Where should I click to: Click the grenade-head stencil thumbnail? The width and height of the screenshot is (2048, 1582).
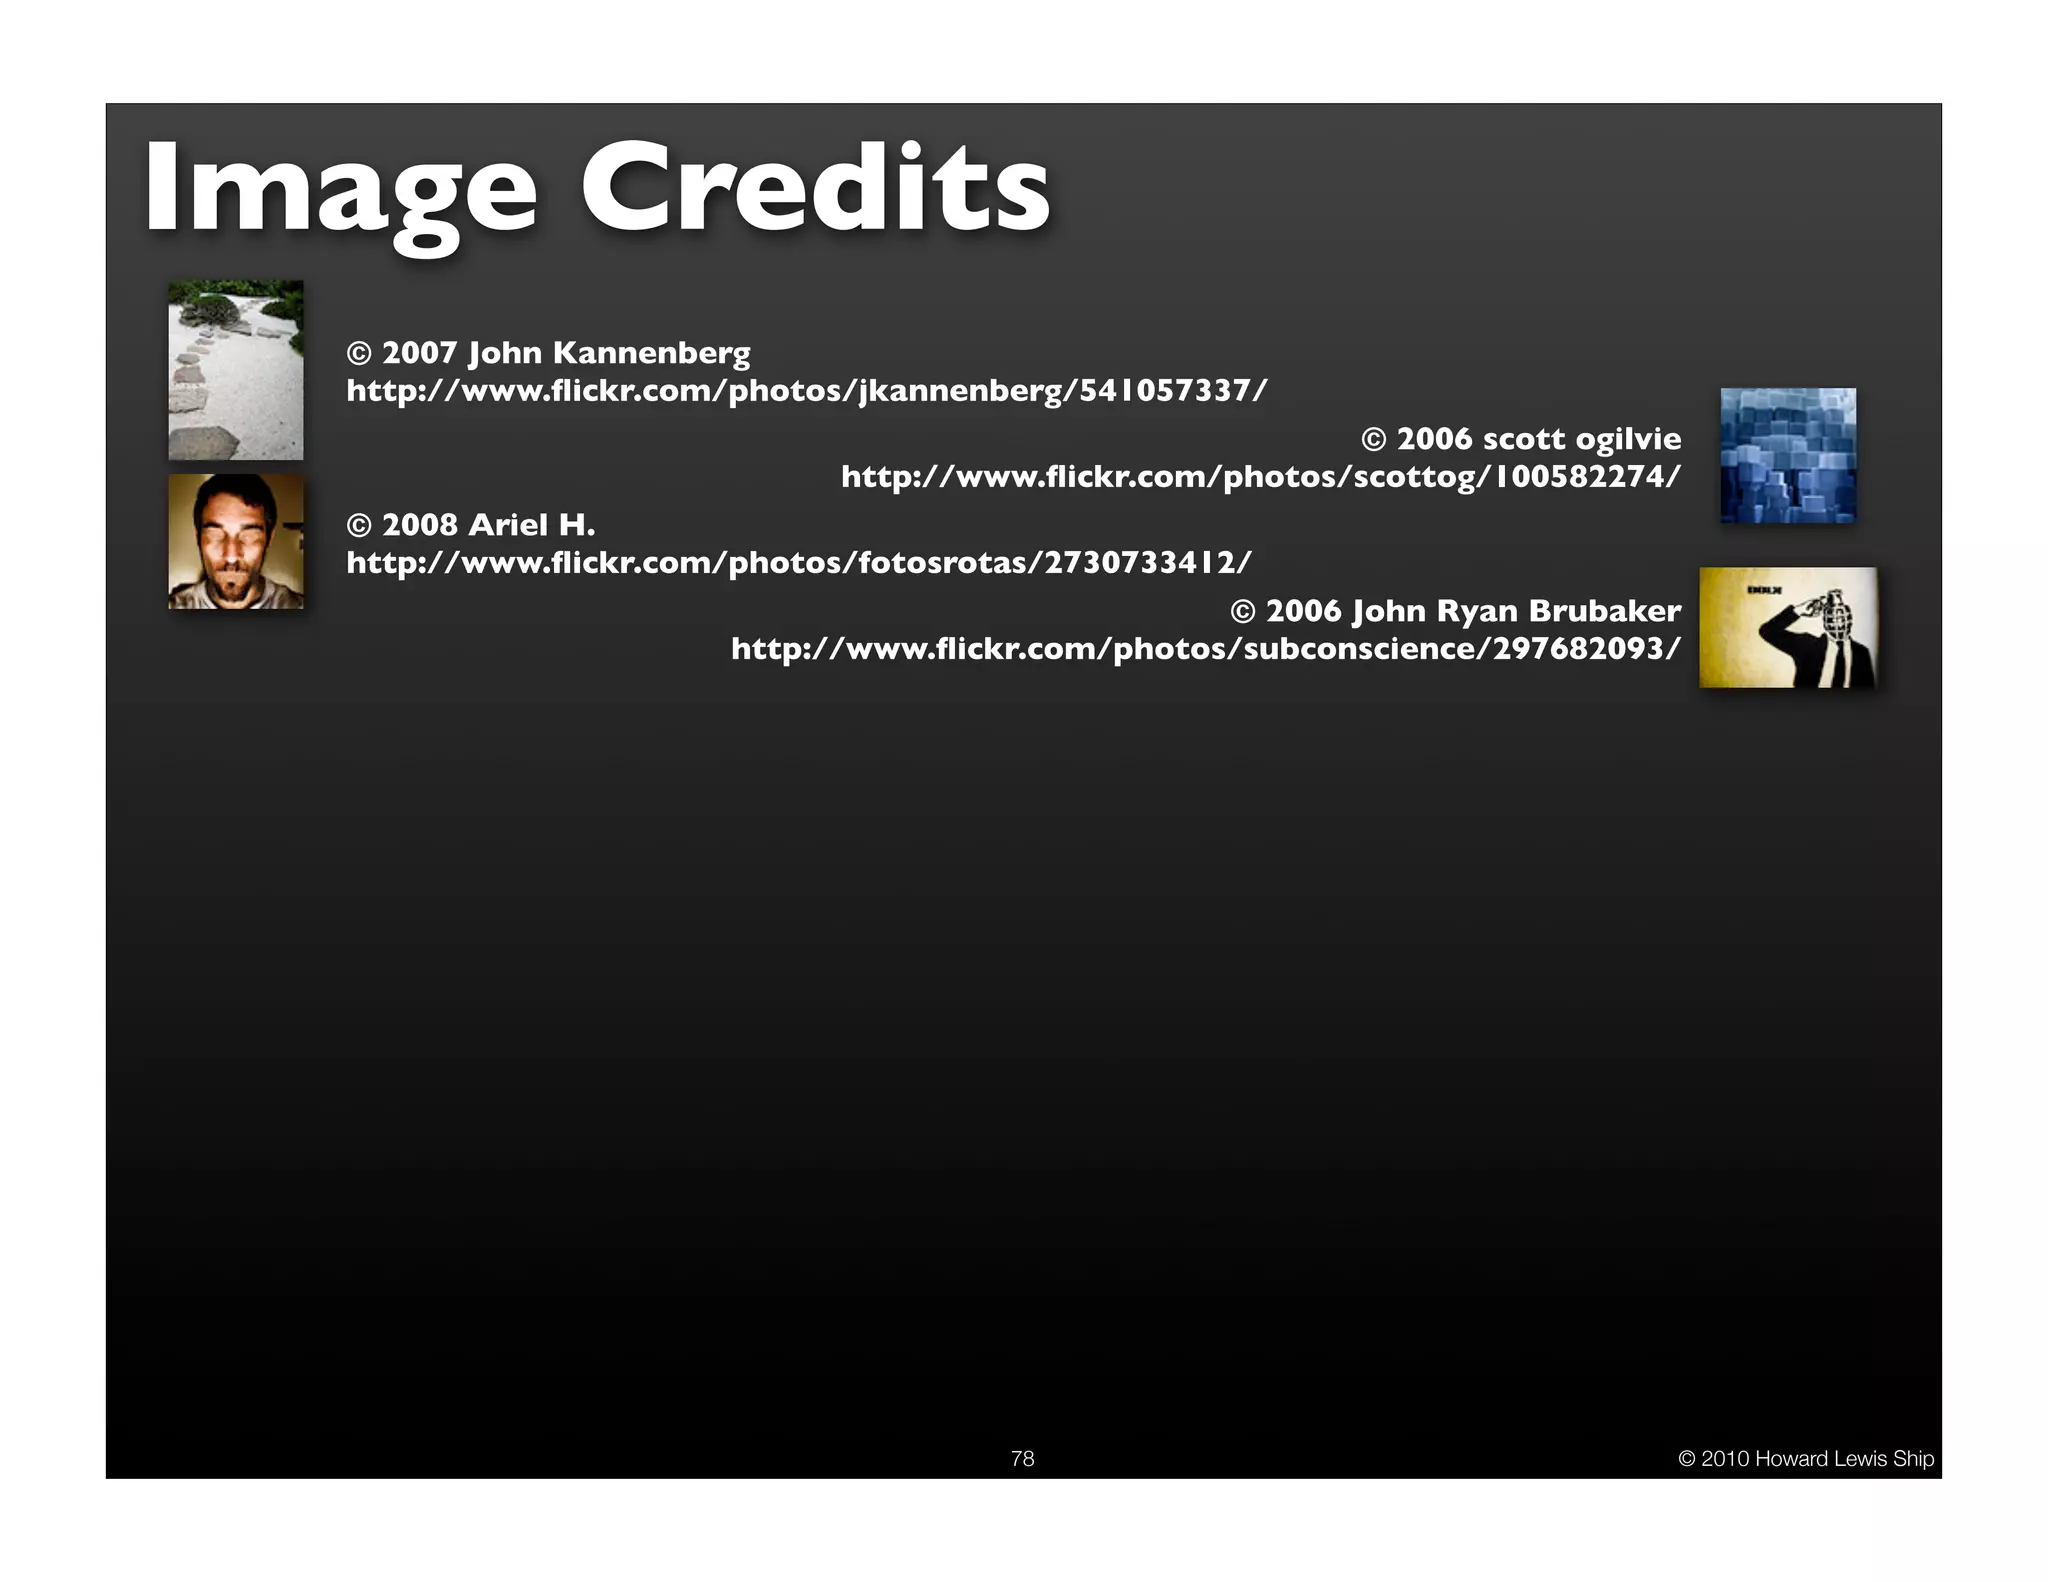(1787, 627)
